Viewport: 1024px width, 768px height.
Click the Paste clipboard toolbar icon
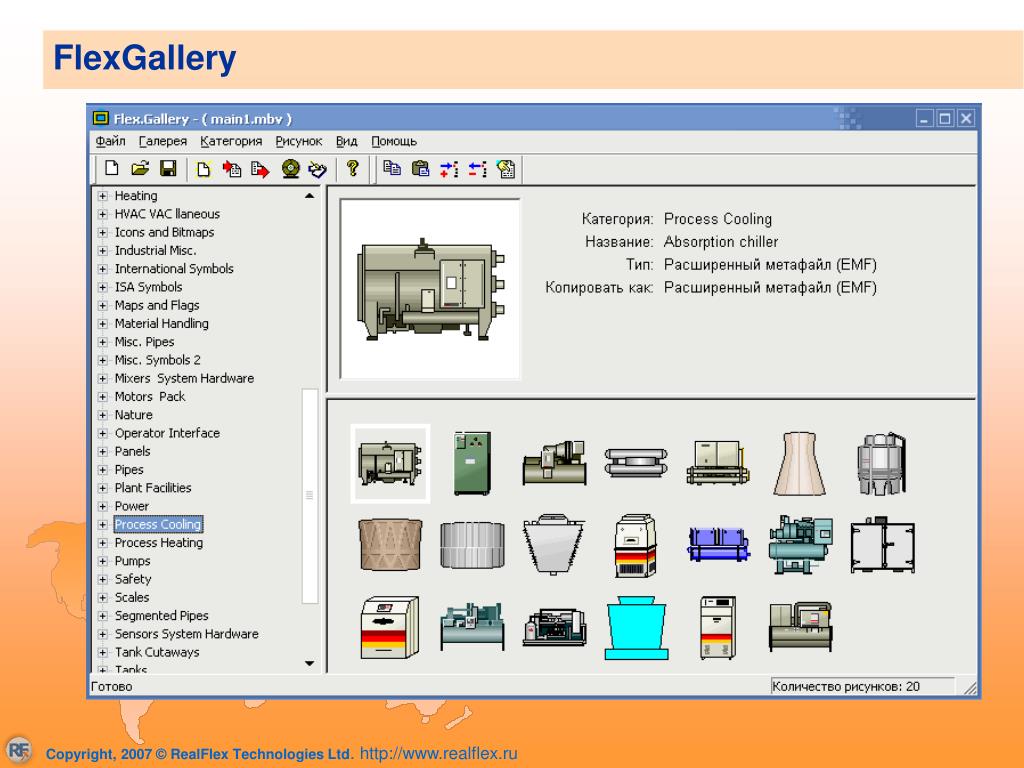pyautogui.click(x=421, y=169)
